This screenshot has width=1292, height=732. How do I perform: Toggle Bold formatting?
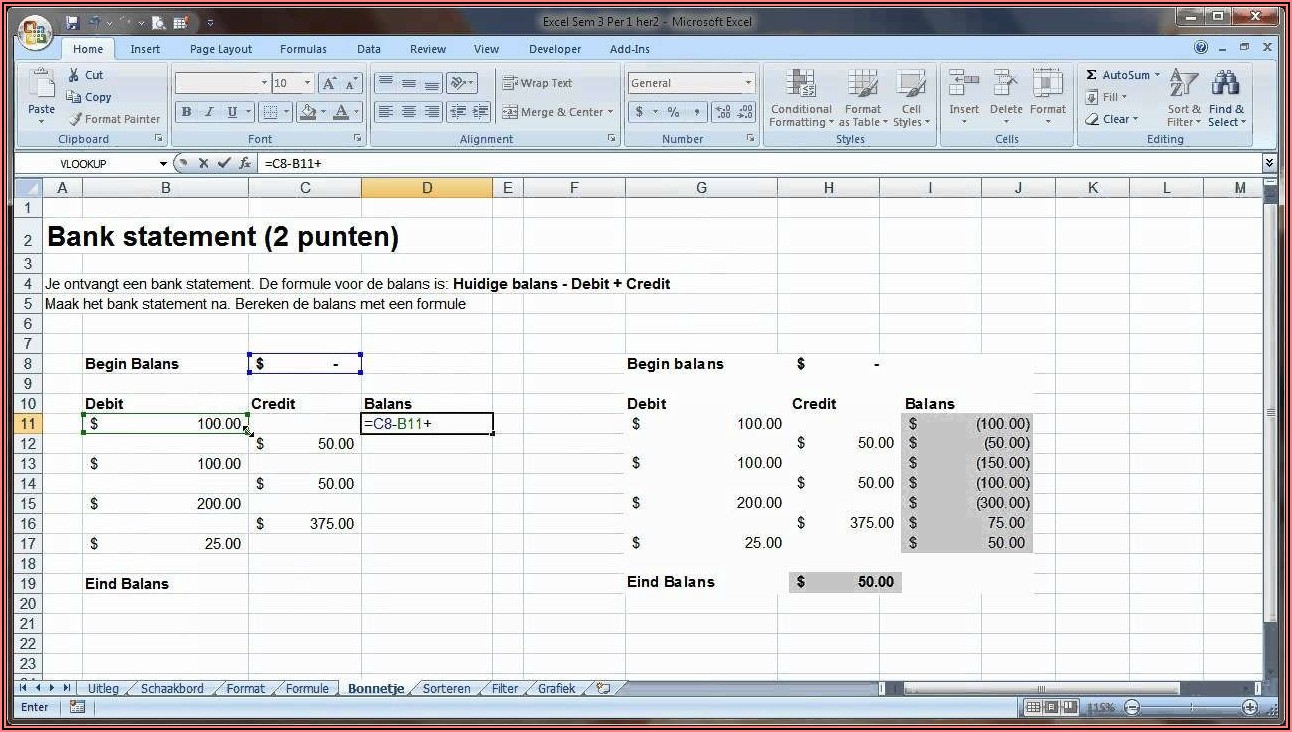(x=186, y=112)
